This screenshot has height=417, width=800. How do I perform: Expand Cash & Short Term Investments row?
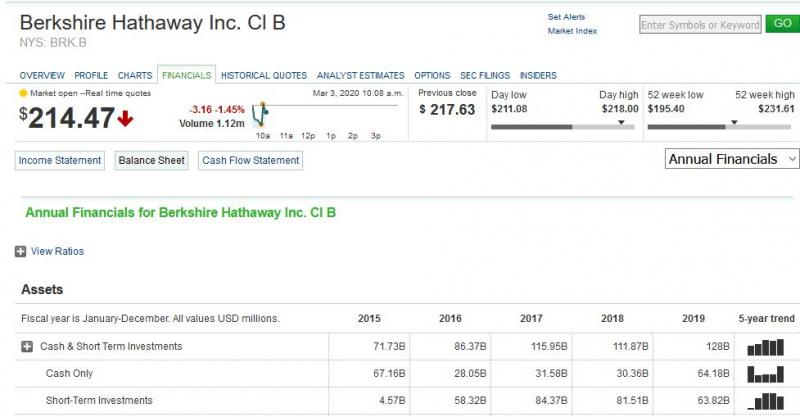(27, 347)
